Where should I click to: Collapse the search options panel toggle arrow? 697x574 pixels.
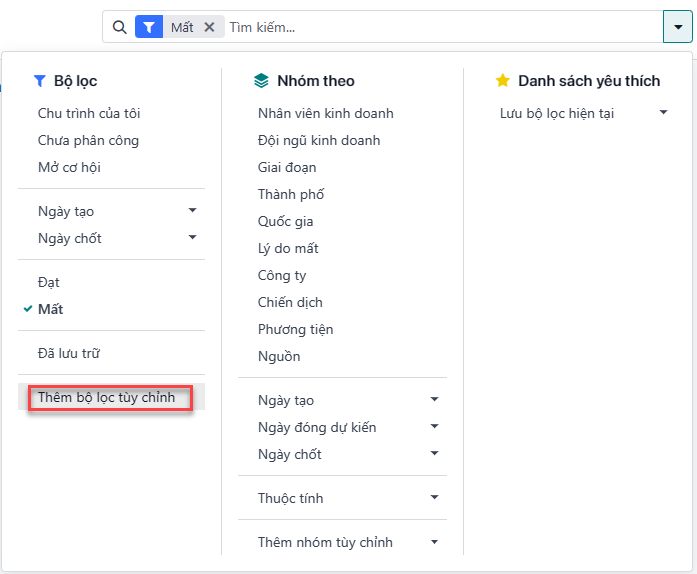(x=677, y=27)
